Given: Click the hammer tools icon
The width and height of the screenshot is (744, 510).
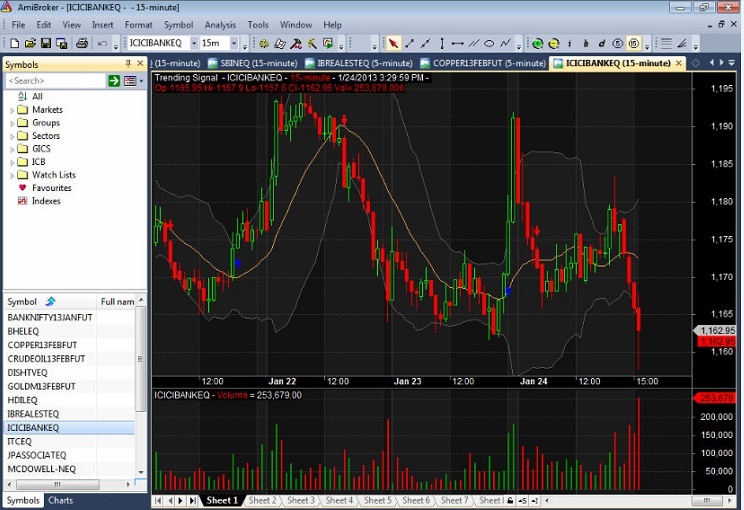Looking at the screenshot, I should click(296, 44).
